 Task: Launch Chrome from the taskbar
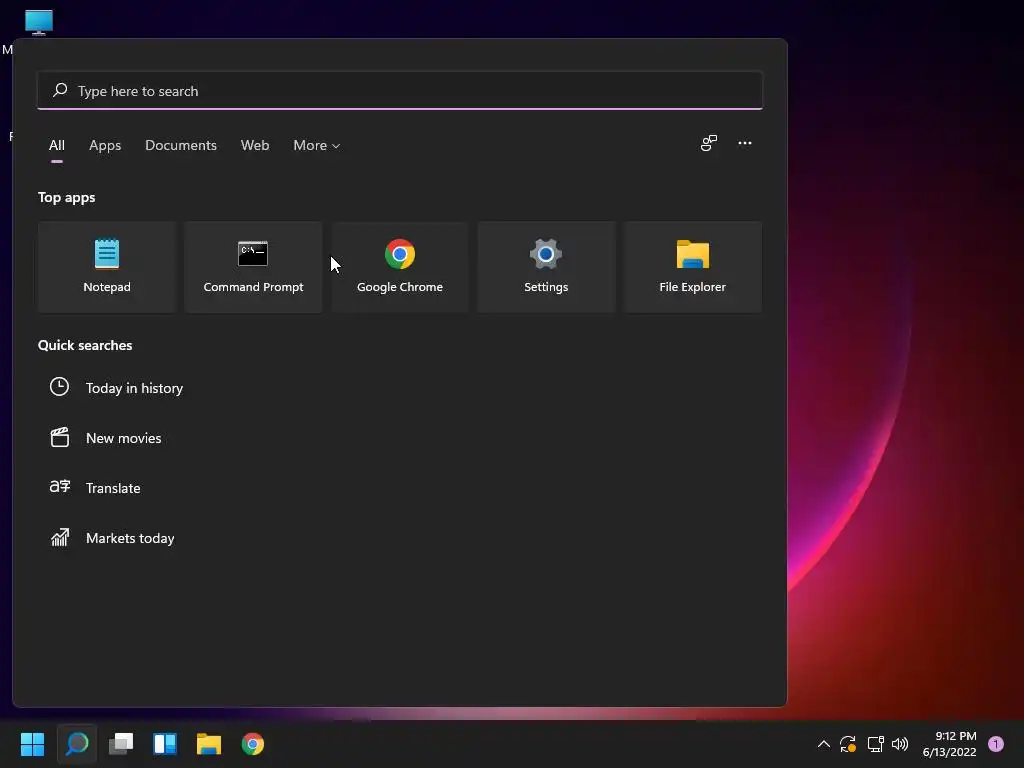pyautogui.click(x=253, y=744)
